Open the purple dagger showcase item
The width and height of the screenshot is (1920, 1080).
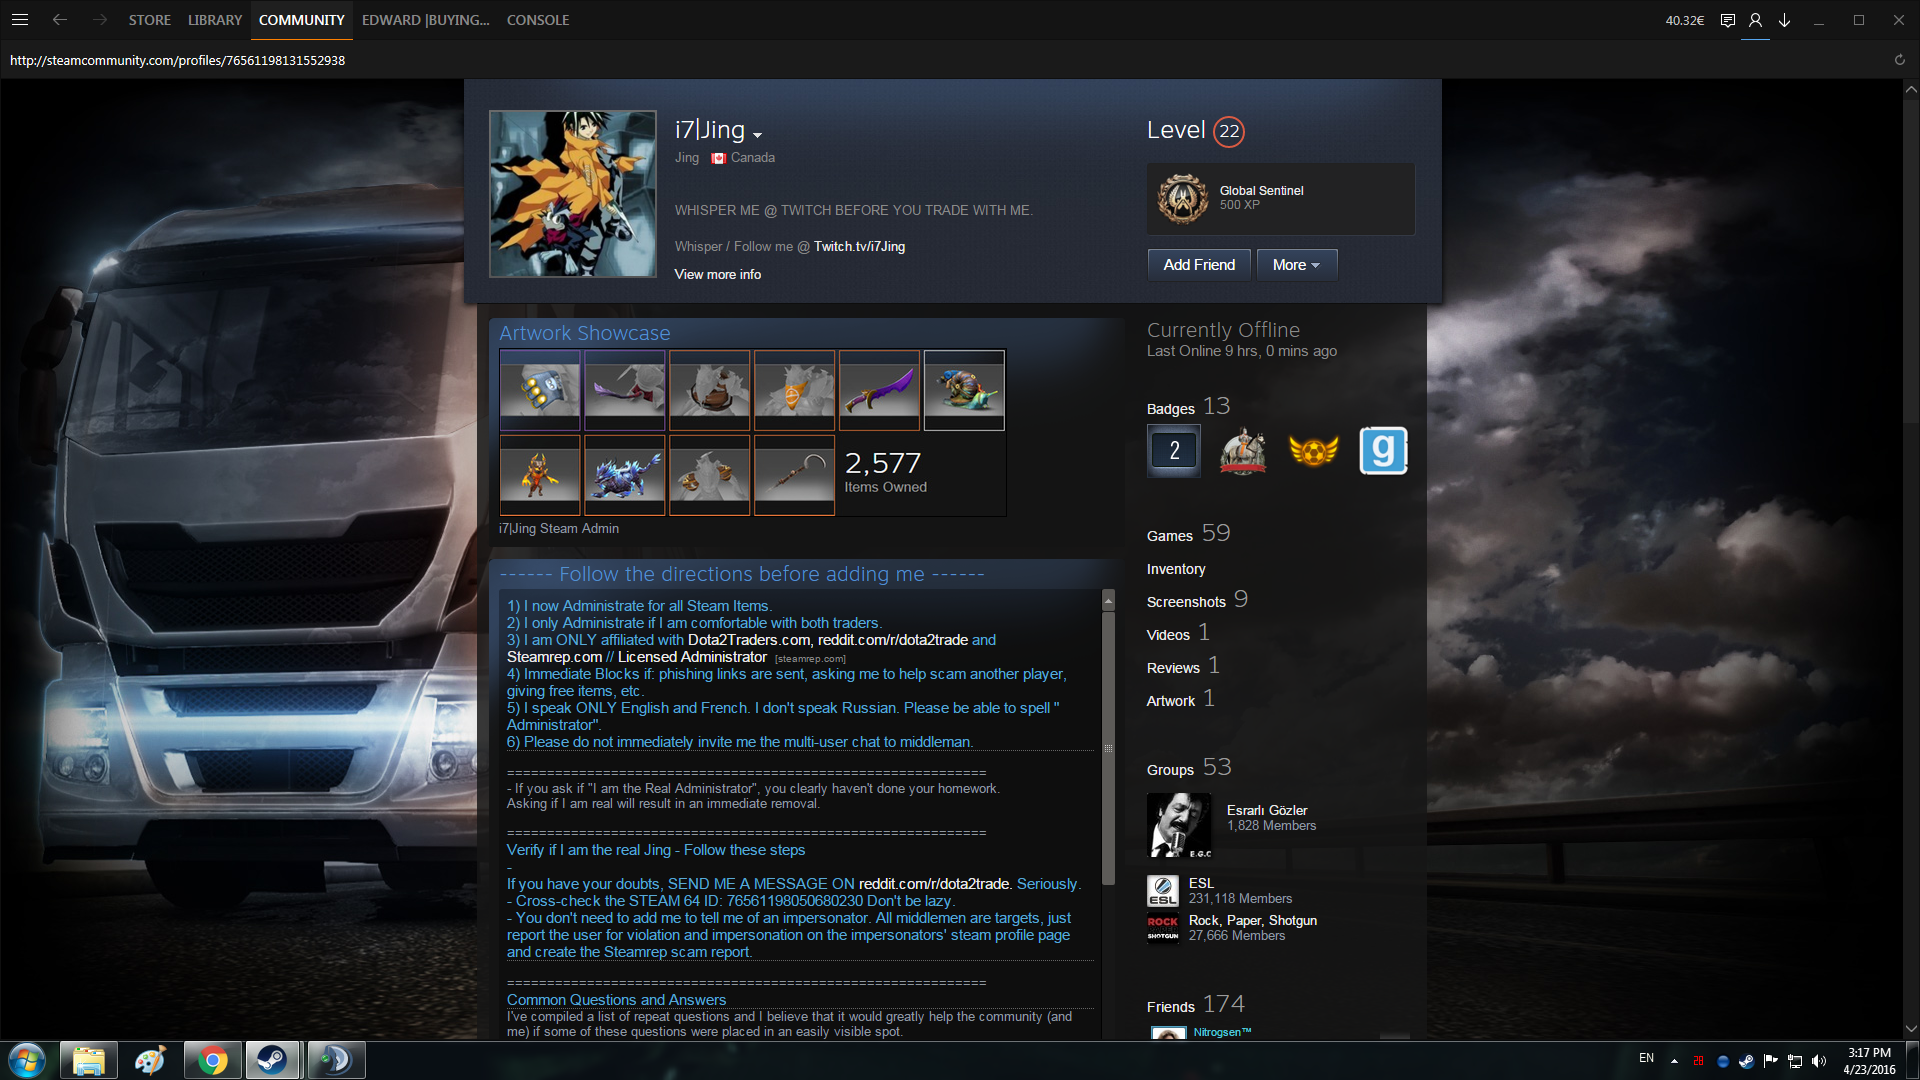(x=879, y=391)
